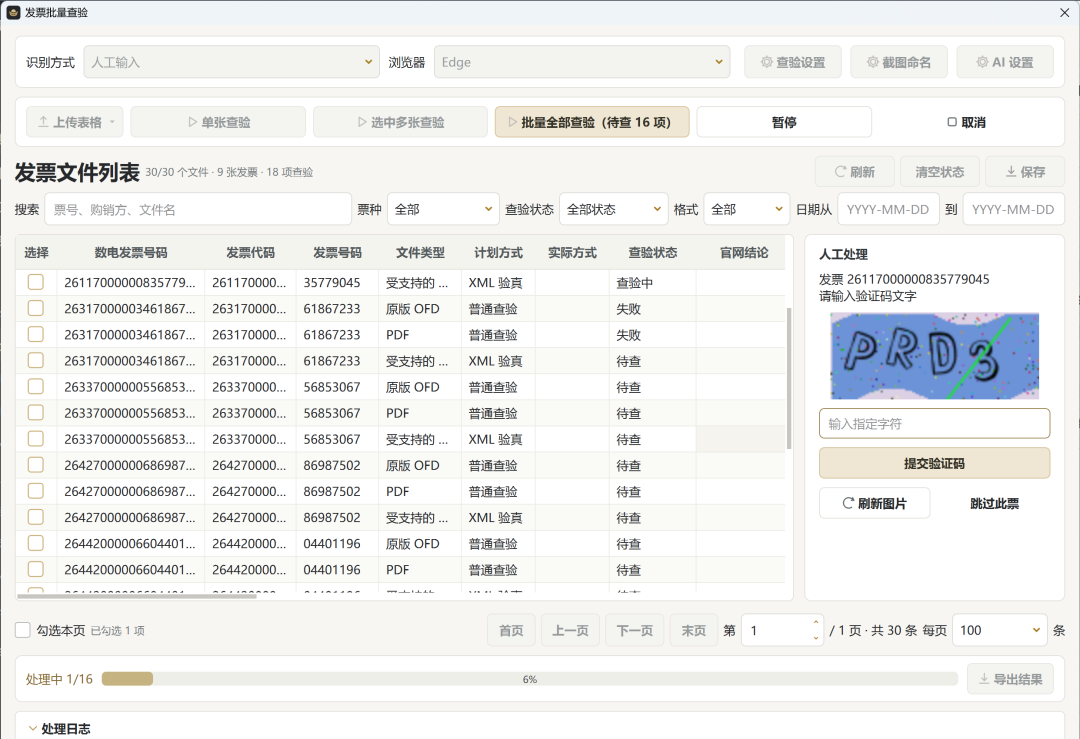This screenshot has width=1080, height=739.
Task: Click the 刷新 list button
Action: (x=855, y=171)
